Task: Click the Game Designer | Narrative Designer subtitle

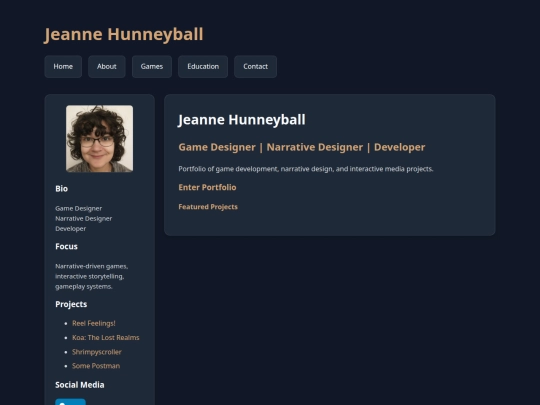Action: tap(302, 147)
